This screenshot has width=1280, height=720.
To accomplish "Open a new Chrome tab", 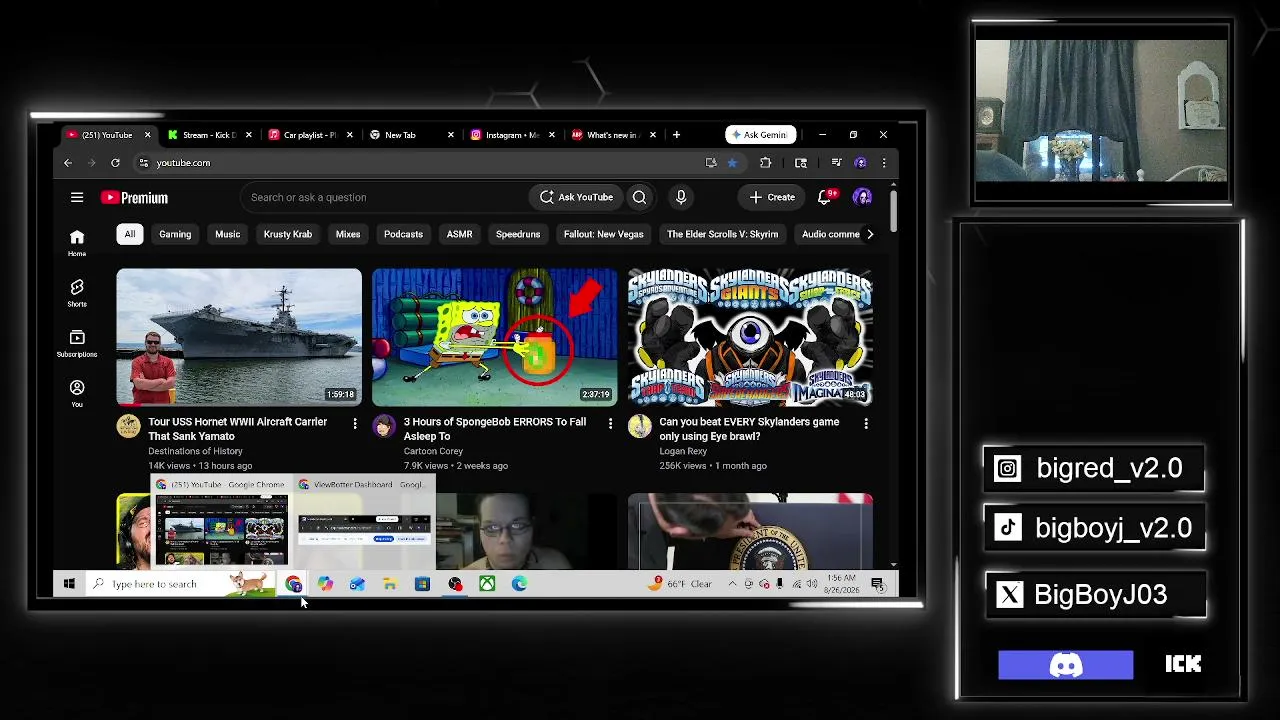I will [x=676, y=135].
